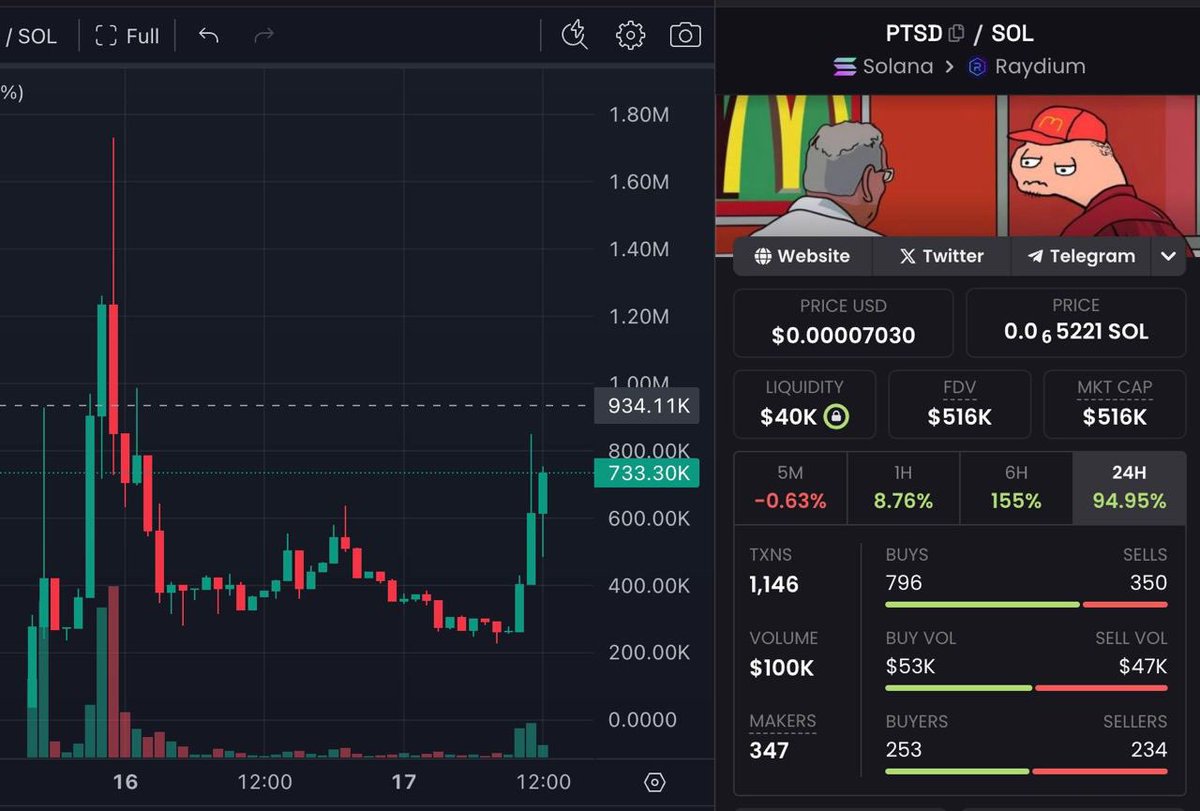Click the 400.00K price axis label
Image resolution: width=1200 pixels, height=811 pixels.
649,585
